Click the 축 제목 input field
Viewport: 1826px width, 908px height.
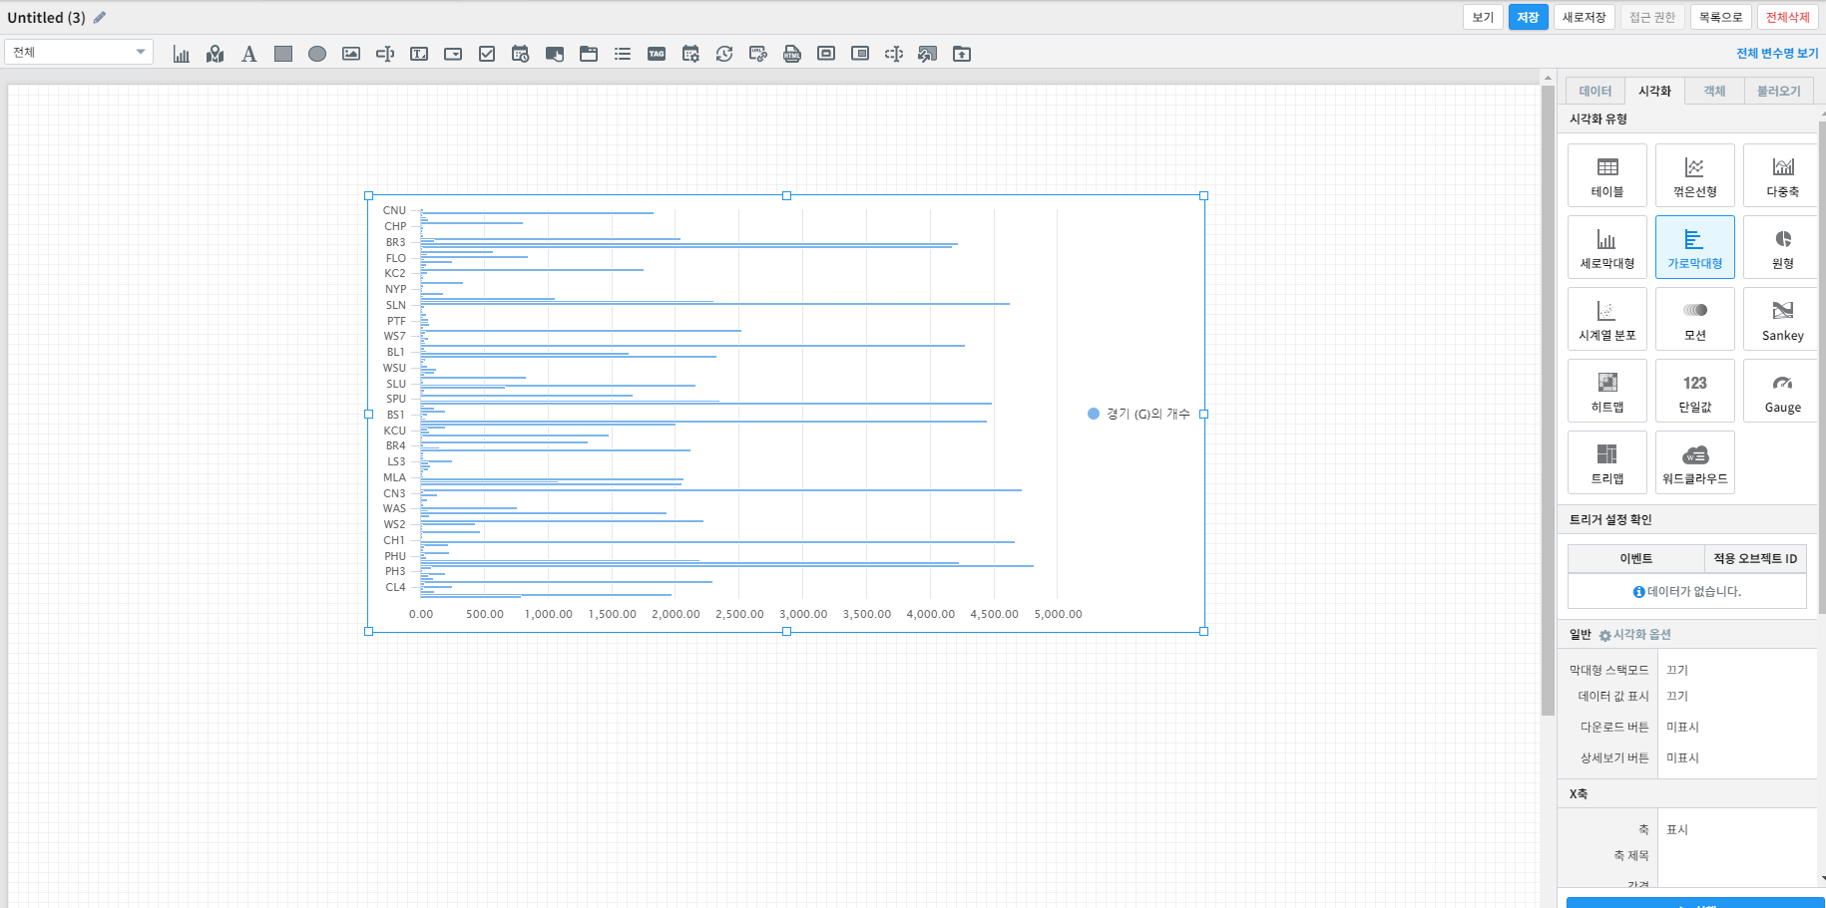pos(1736,856)
